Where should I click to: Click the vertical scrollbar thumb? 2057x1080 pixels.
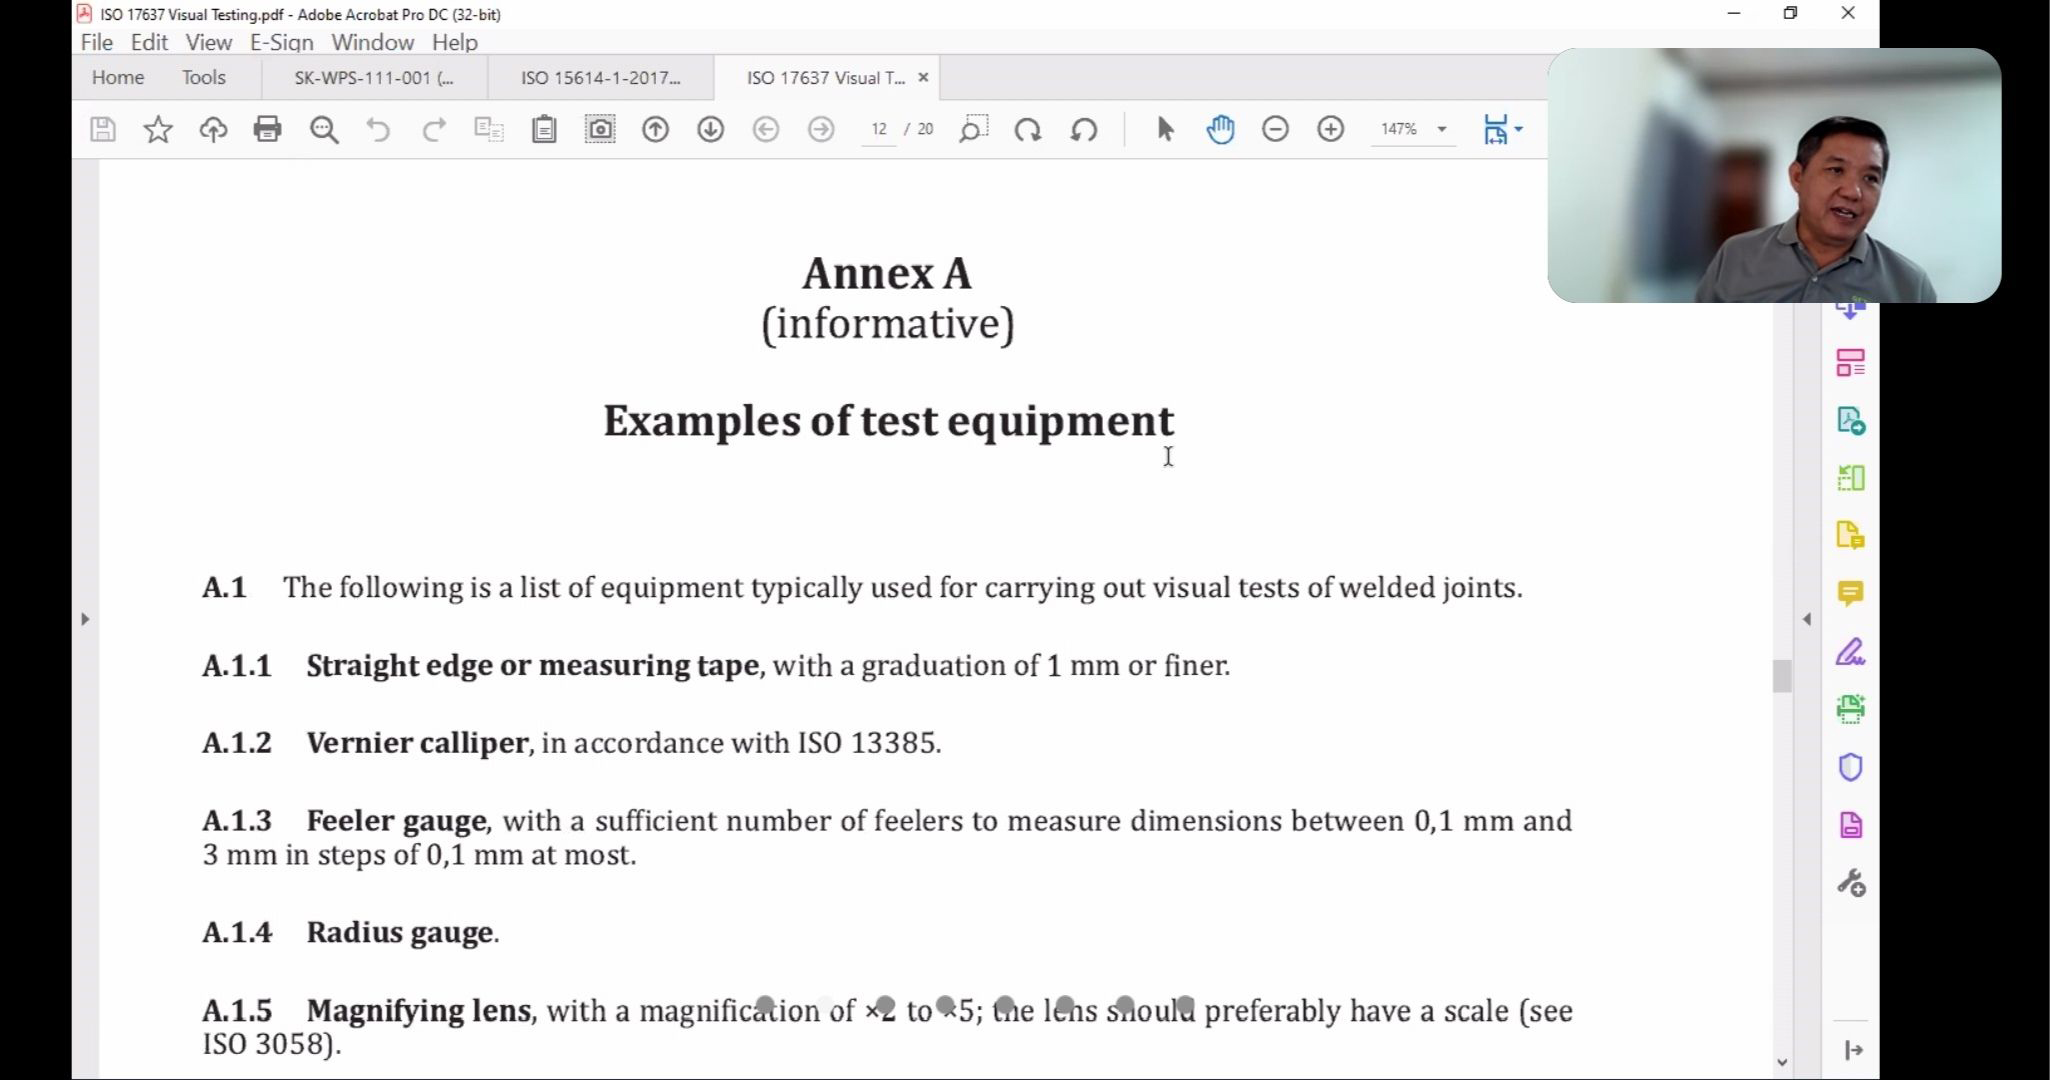point(1781,676)
